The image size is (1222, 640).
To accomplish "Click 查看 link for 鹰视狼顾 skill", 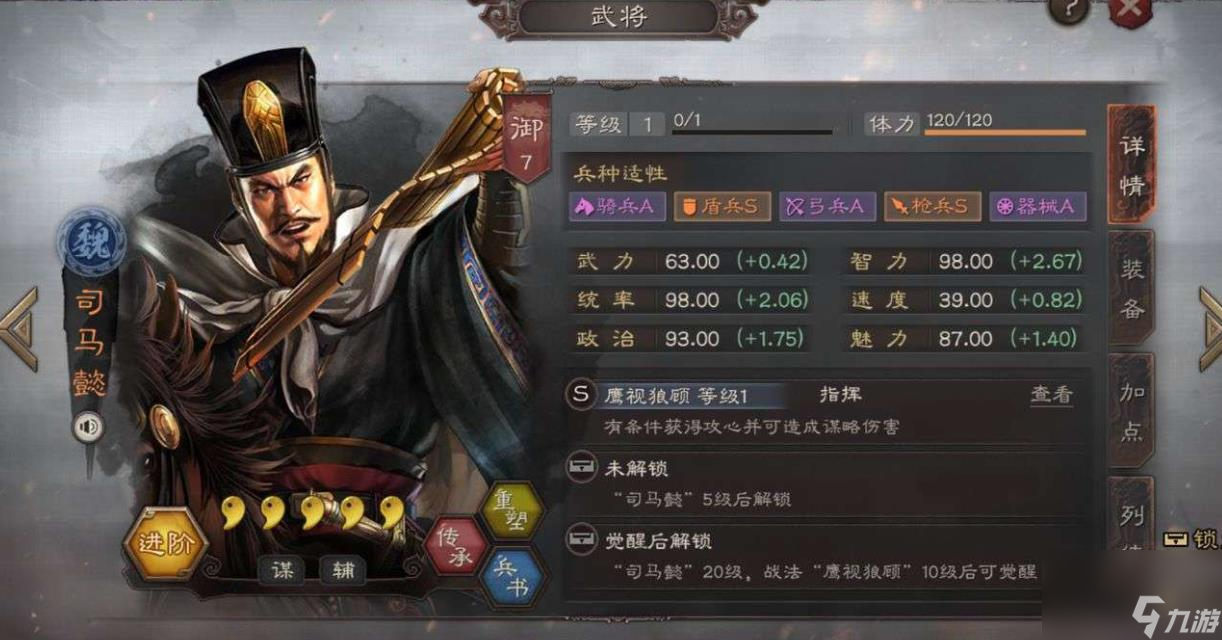I will [x=1051, y=394].
